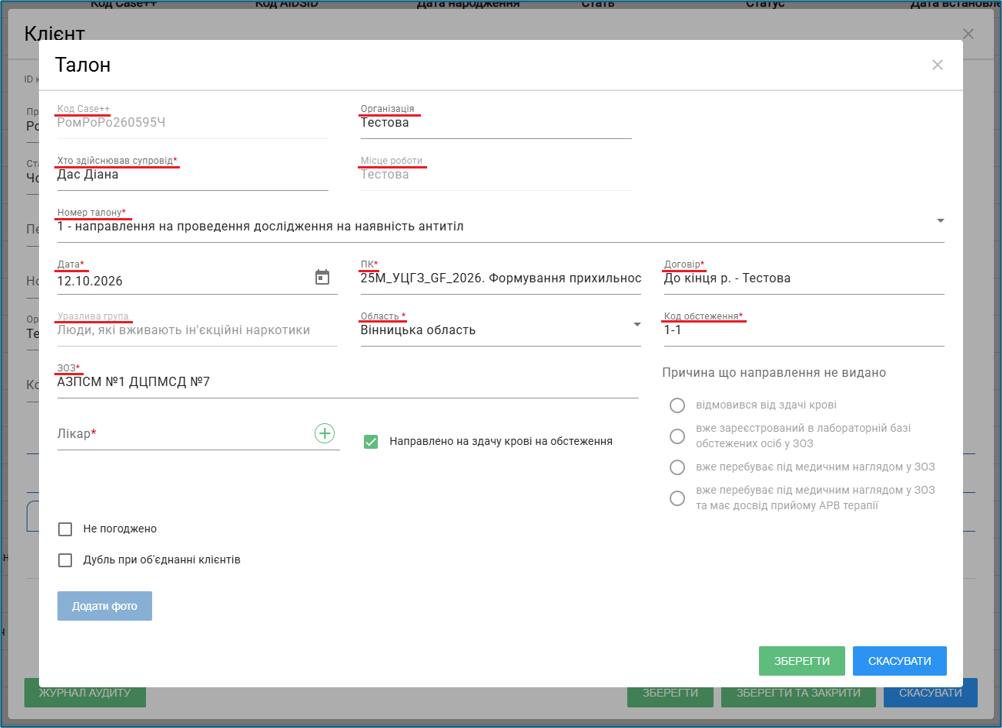Tick 'Дубль при об'єднанні клієнтів' checkbox

(65, 560)
